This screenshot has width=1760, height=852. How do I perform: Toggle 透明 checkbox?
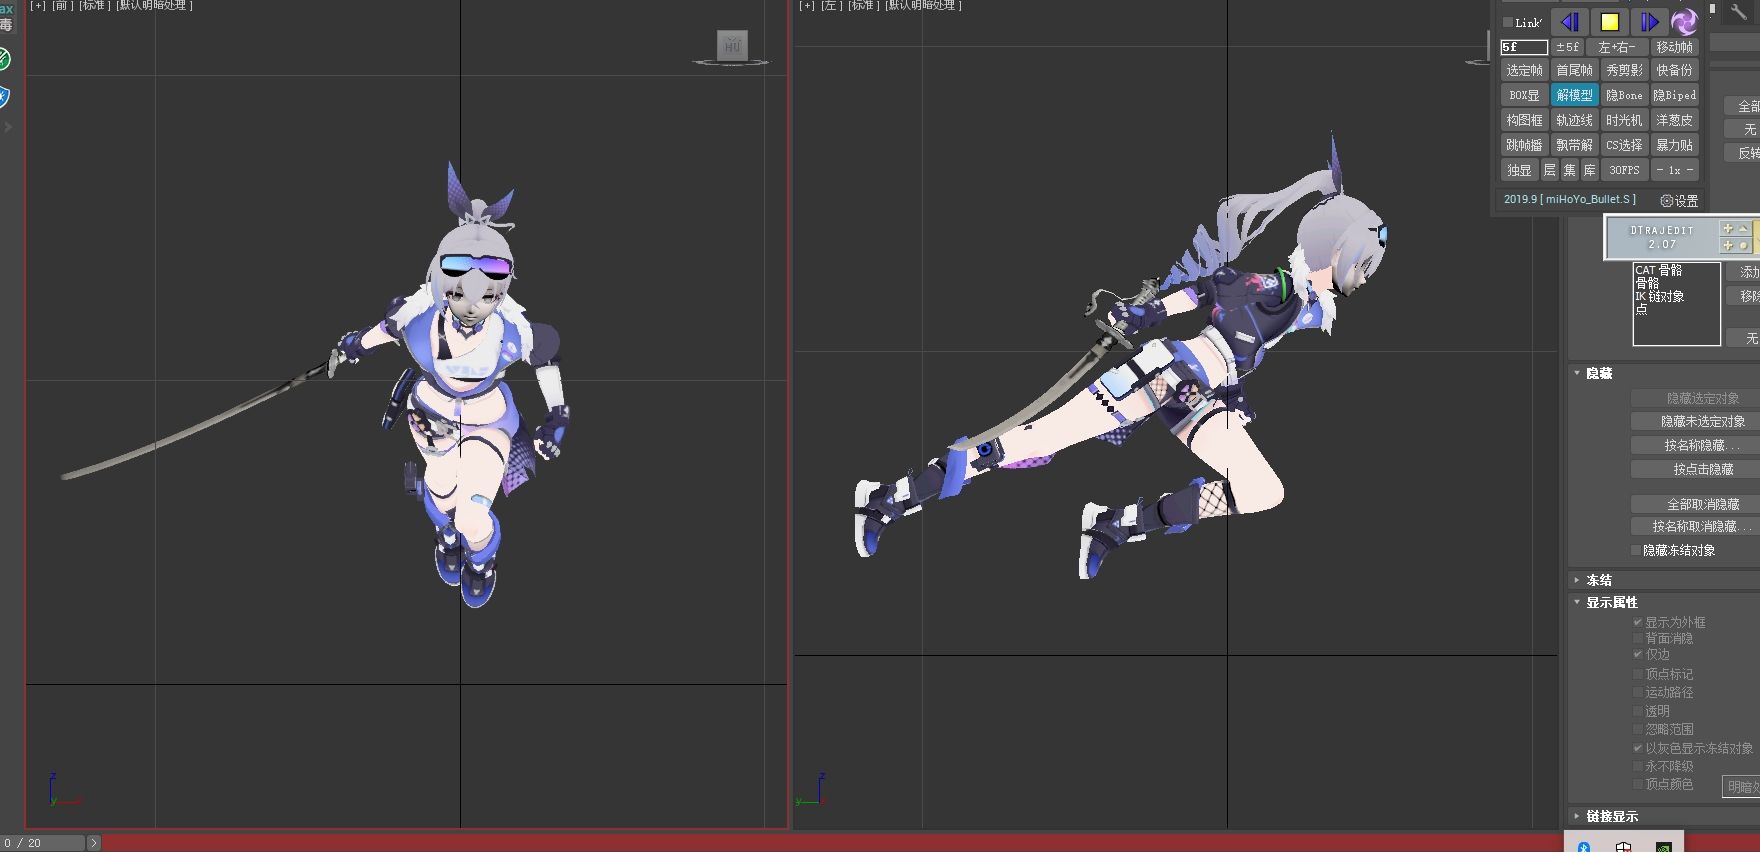coord(1638,711)
